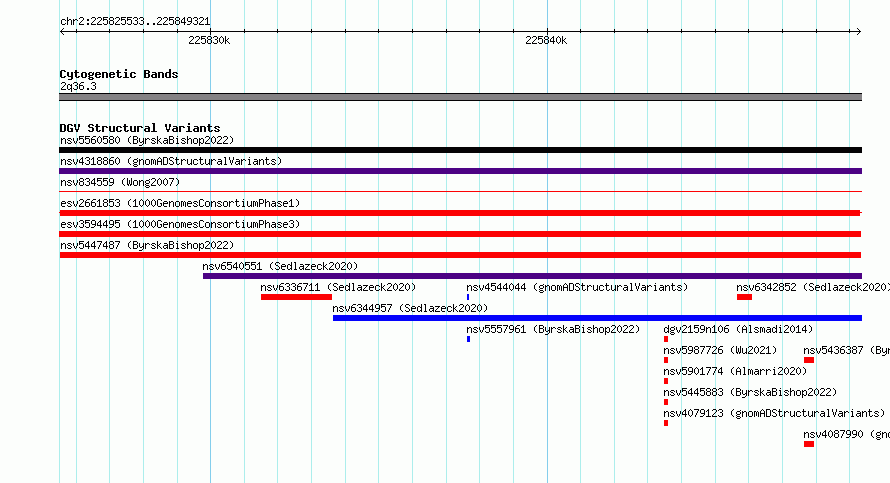Click the gray 2q36.3 cytogenetic band bar
The image size is (890, 483).
point(460,97)
